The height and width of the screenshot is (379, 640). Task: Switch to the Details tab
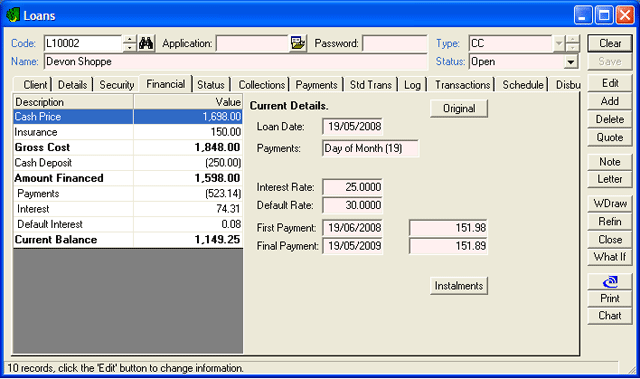click(72, 85)
